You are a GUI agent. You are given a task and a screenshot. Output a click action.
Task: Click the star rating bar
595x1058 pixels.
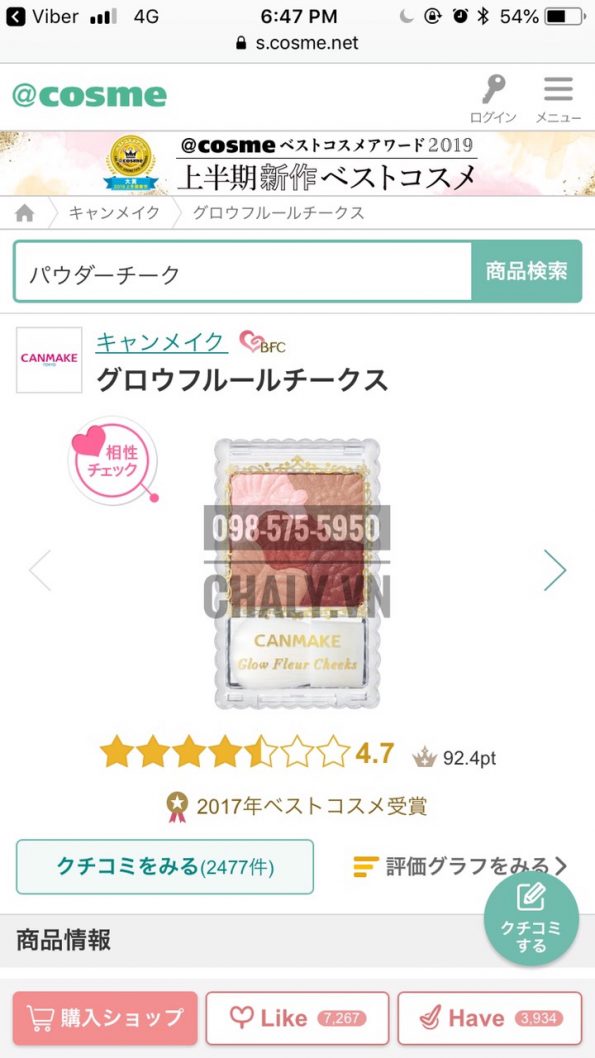(225, 752)
